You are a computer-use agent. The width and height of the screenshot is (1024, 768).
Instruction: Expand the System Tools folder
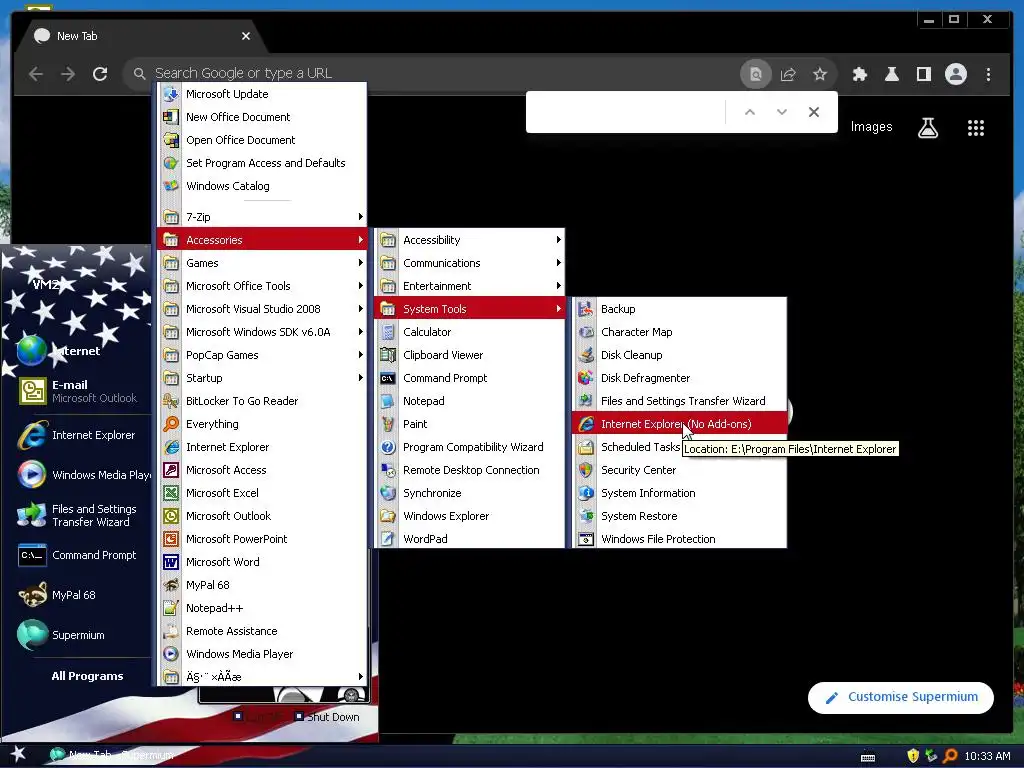(x=470, y=309)
